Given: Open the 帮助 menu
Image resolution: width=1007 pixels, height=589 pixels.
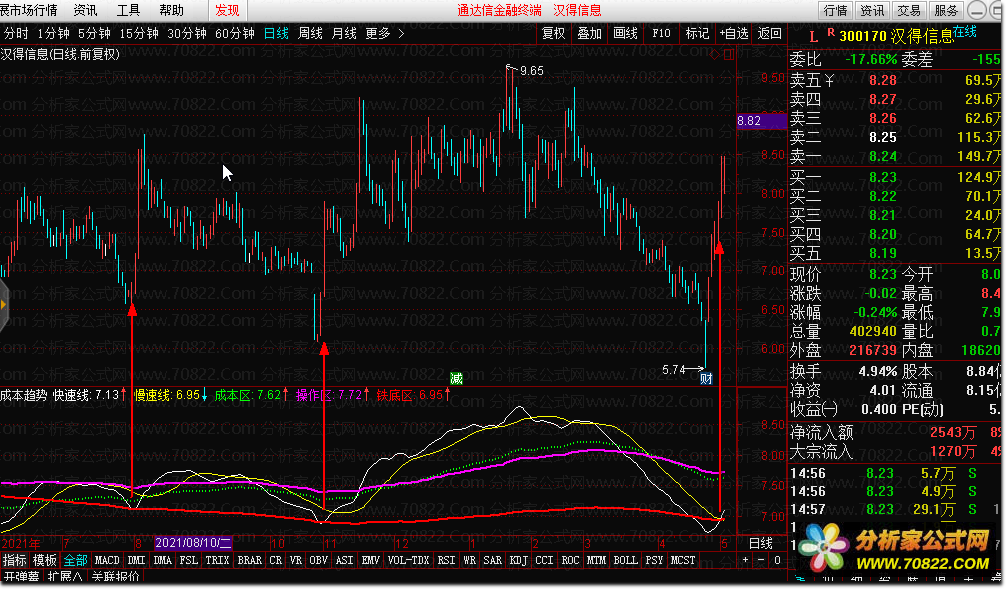Looking at the screenshot, I should (171, 10).
